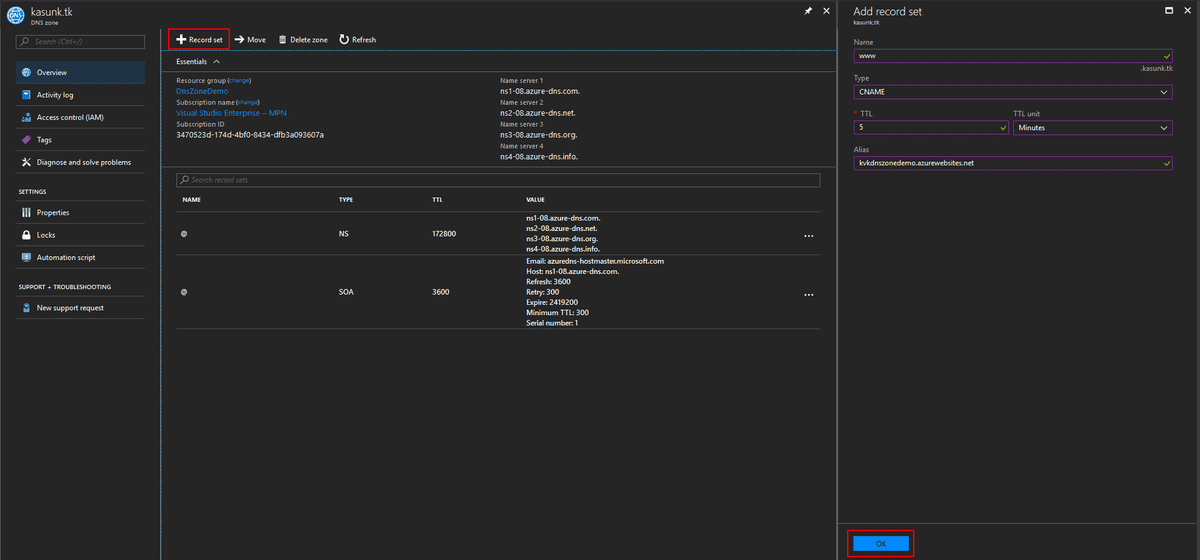Click the Move arrow icon

(240, 39)
